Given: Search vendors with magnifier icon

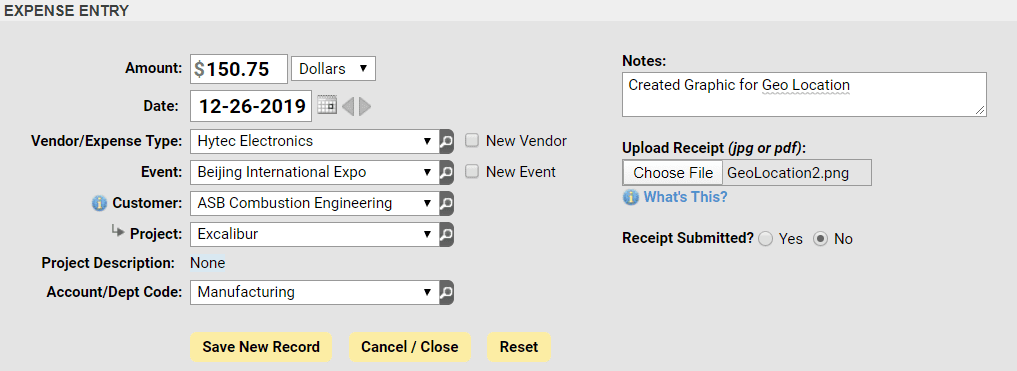Looking at the screenshot, I should click(x=446, y=141).
